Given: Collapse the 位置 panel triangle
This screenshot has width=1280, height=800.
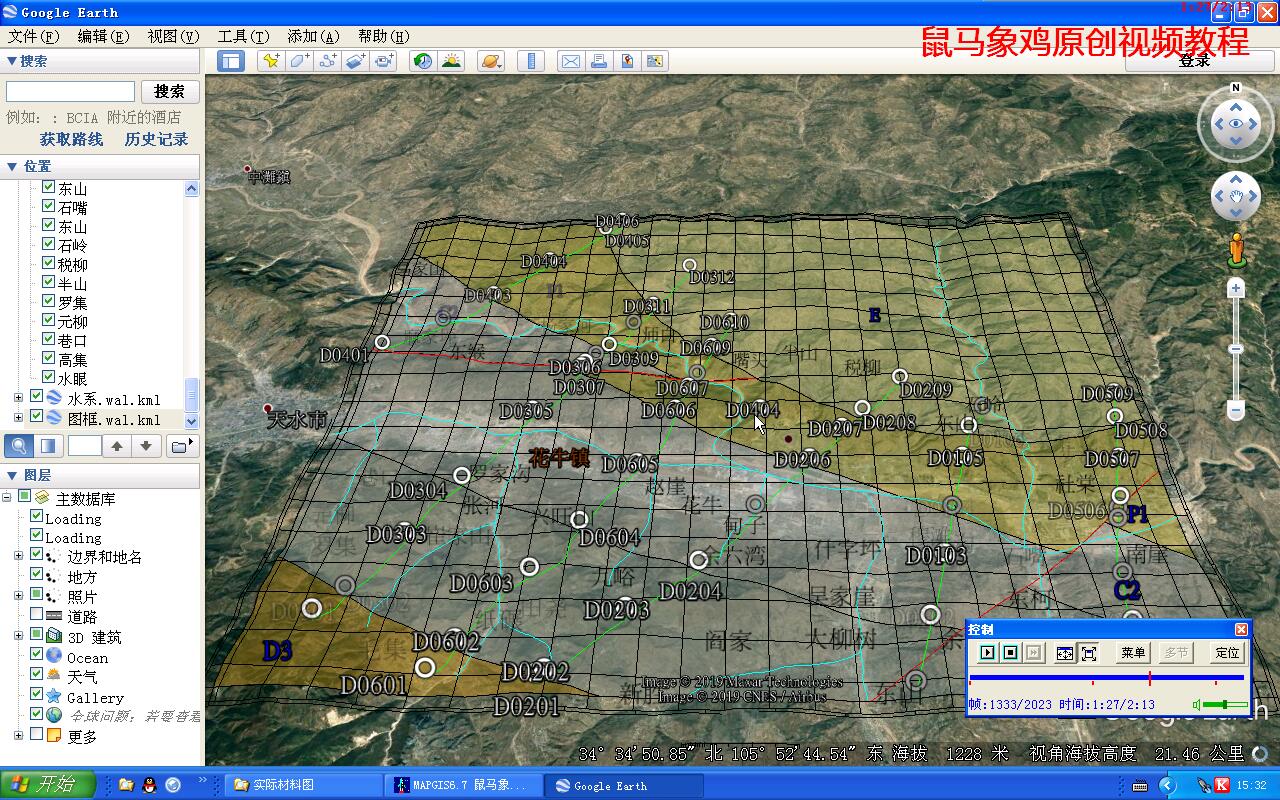Looking at the screenshot, I should [11, 166].
